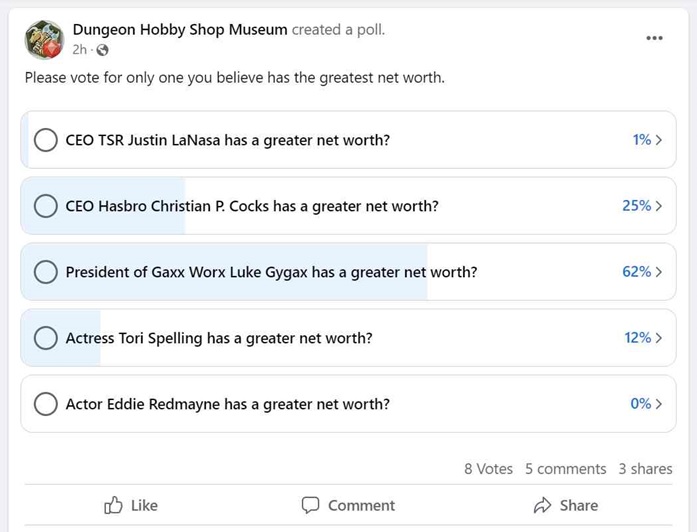Open the 3 shares list
Image resolution: width=697 pixels, height=532 pixels.
coord(645,469)
